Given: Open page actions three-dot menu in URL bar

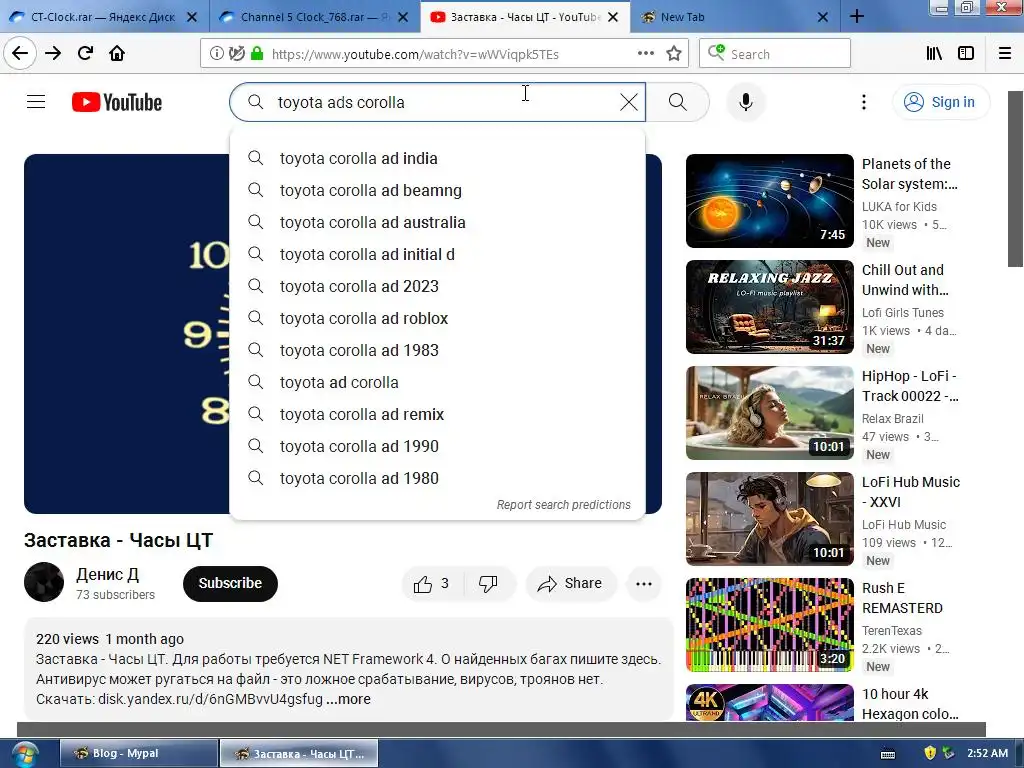Looking at the screenshot, I should tap(645, 54).
